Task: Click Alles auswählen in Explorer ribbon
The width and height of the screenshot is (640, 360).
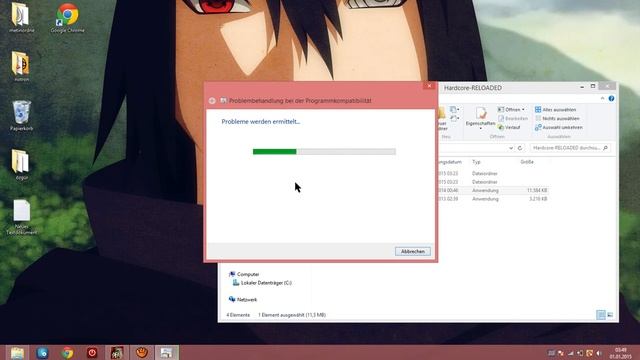Action: [x=556, y=109]
